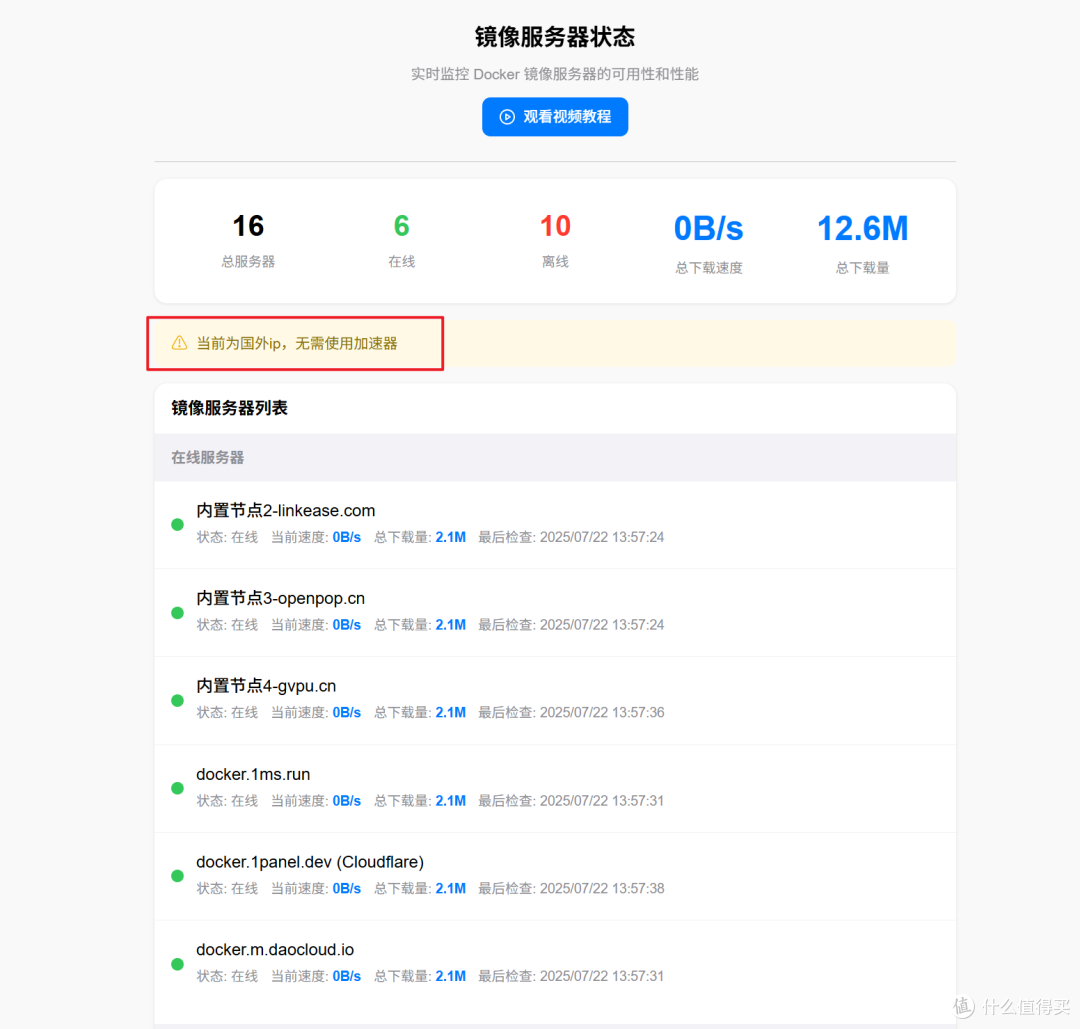The image size is (1080, 1029).
Task: Click the offline count 10
Action: point(555,226)
